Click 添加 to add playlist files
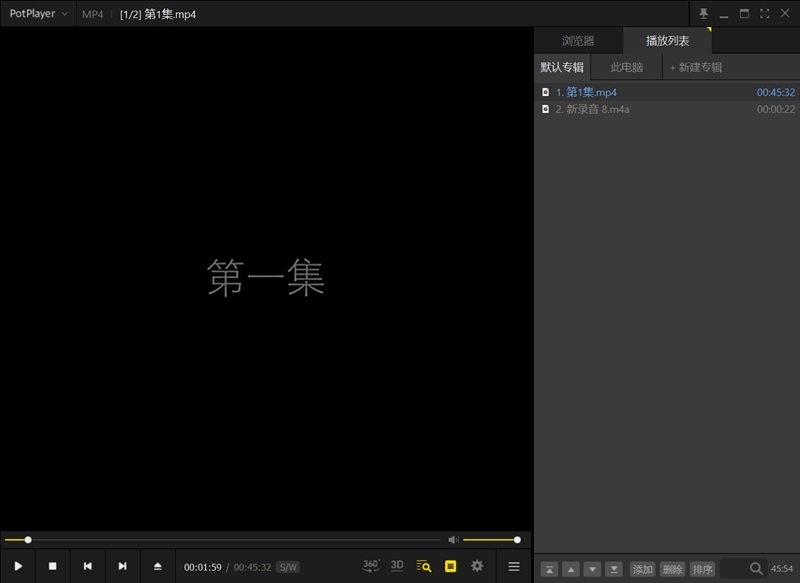 [645, 568]
